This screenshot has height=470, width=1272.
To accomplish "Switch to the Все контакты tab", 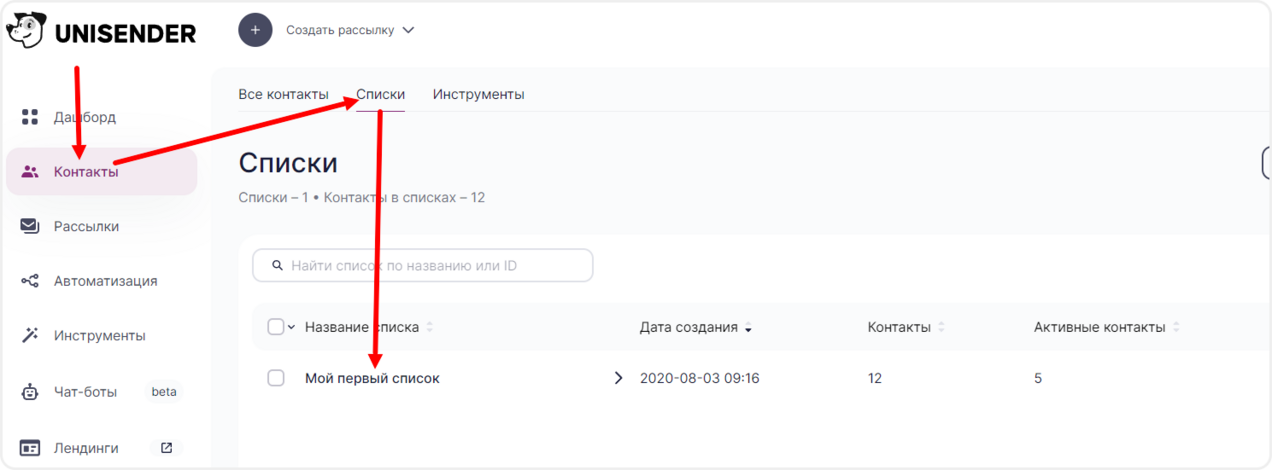I will 283,94.
